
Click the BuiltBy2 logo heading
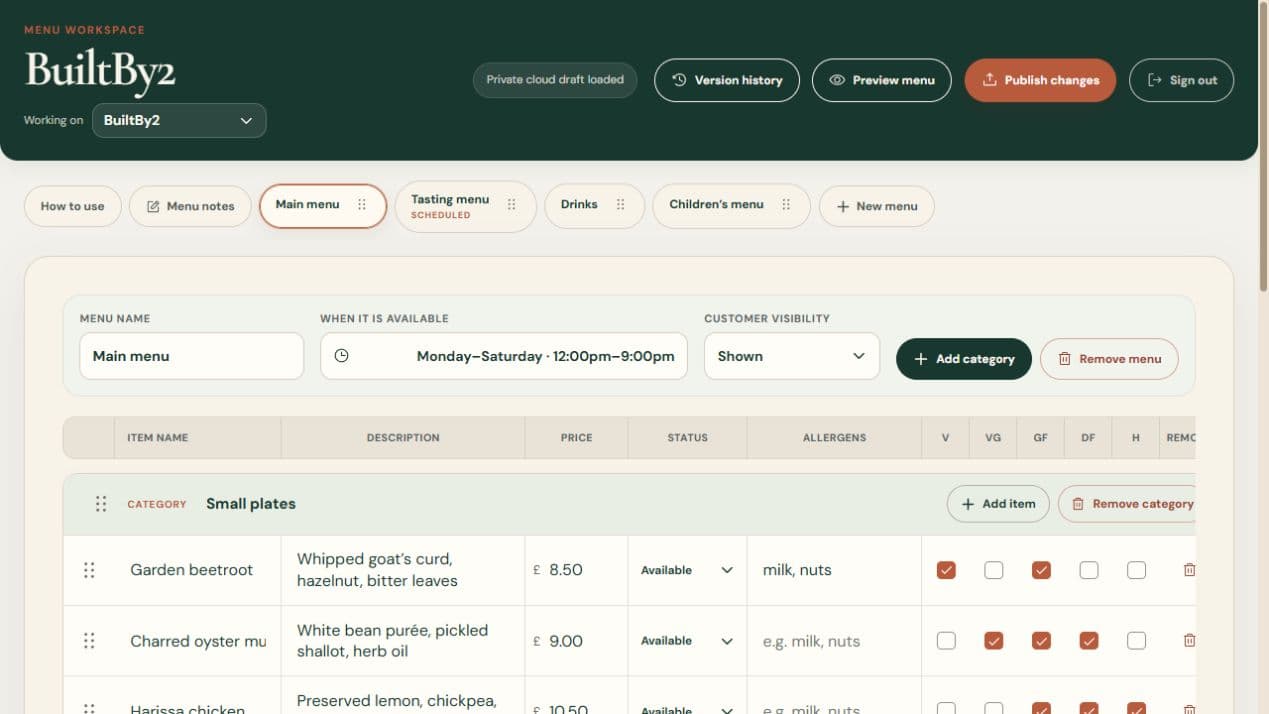[x=100, y=73]
